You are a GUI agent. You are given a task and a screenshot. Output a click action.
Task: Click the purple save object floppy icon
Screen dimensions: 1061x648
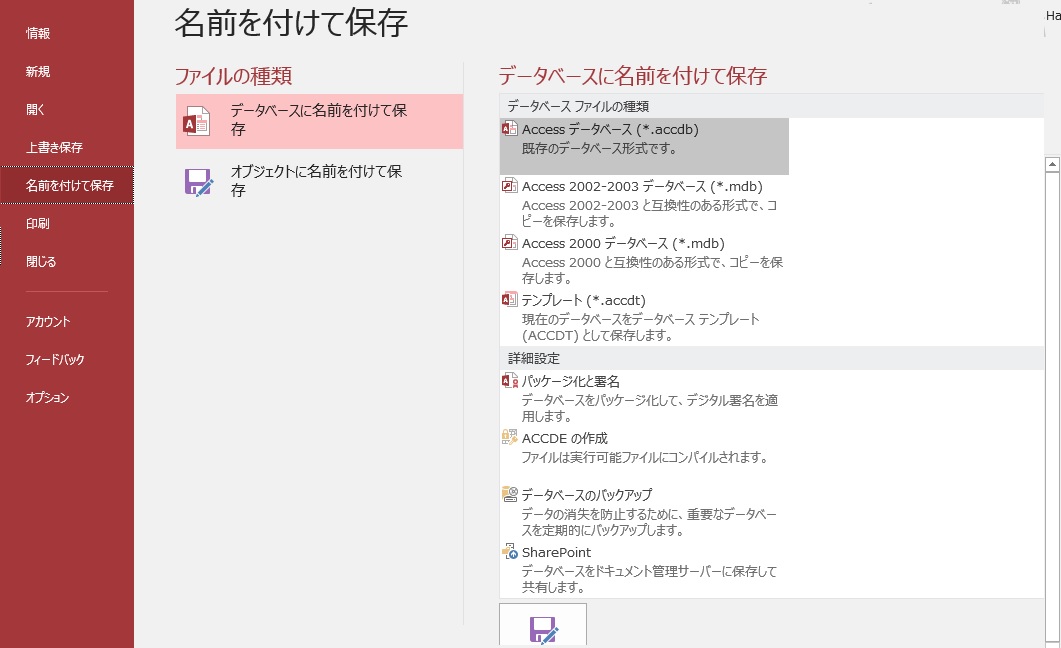pyautogui.click(x=199, y=182)
